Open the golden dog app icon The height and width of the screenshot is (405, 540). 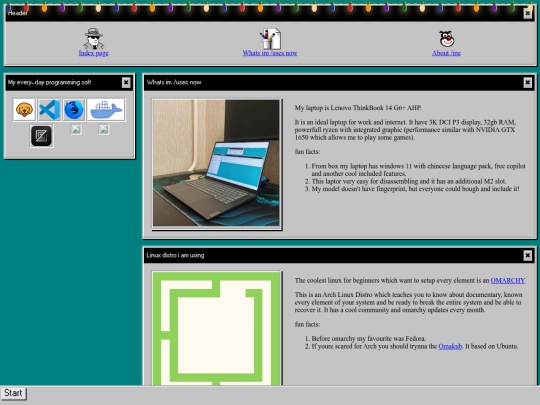[x=24, y=110]
